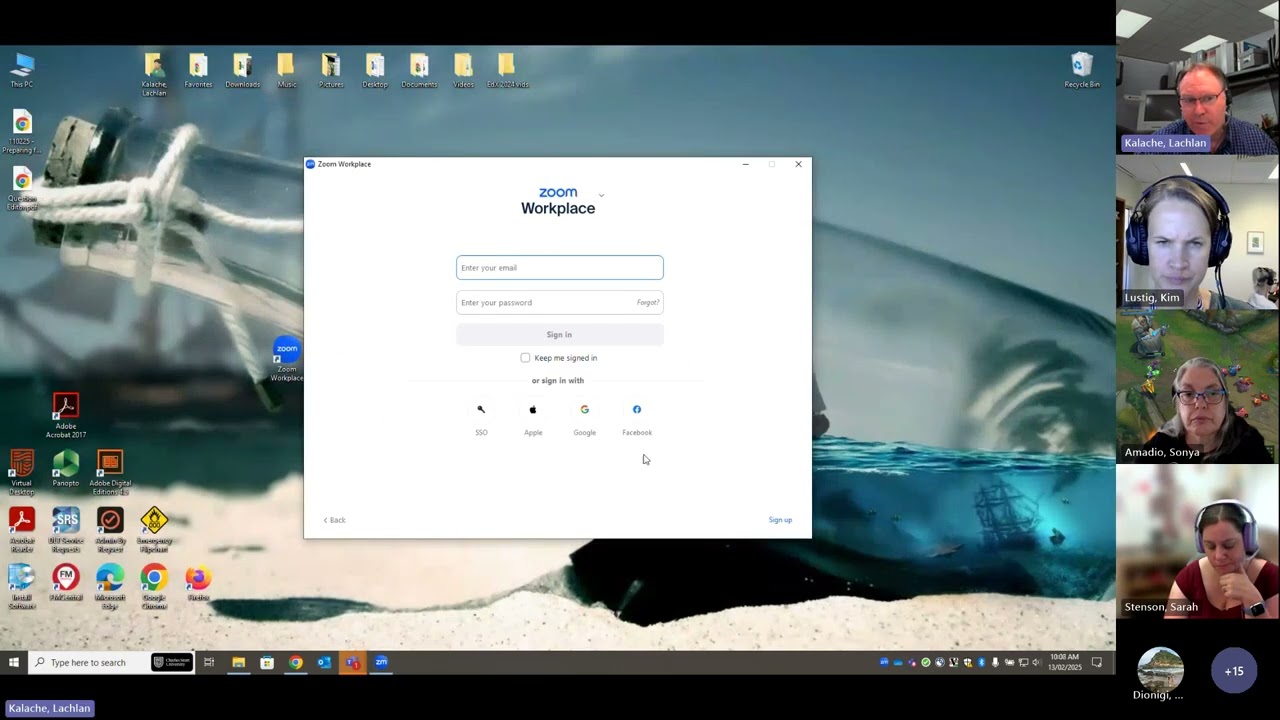Open Adobe Acrobat 2017 shortcut
The width and height of the screenshot is (1280, 720).
66,415
